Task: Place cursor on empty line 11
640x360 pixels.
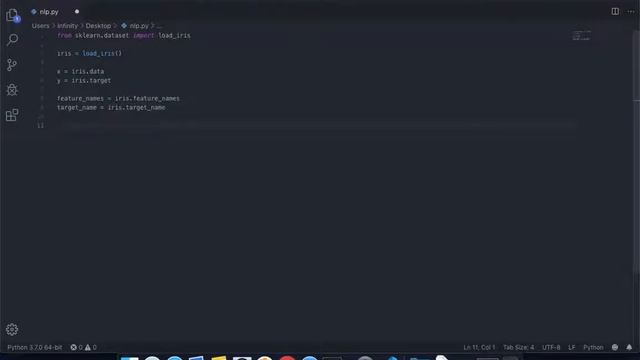Action: 316,125
